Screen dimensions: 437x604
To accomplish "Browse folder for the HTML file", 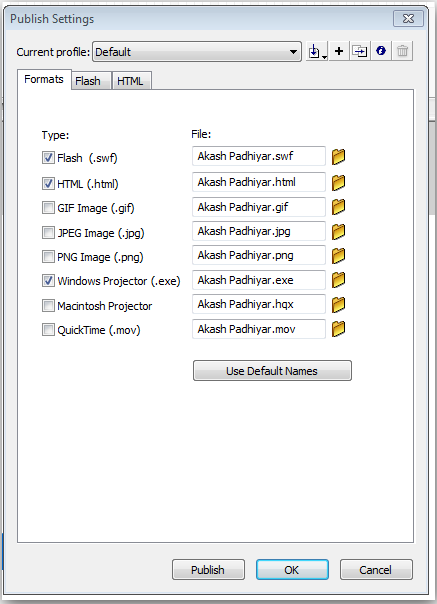I will pos(338,183).
